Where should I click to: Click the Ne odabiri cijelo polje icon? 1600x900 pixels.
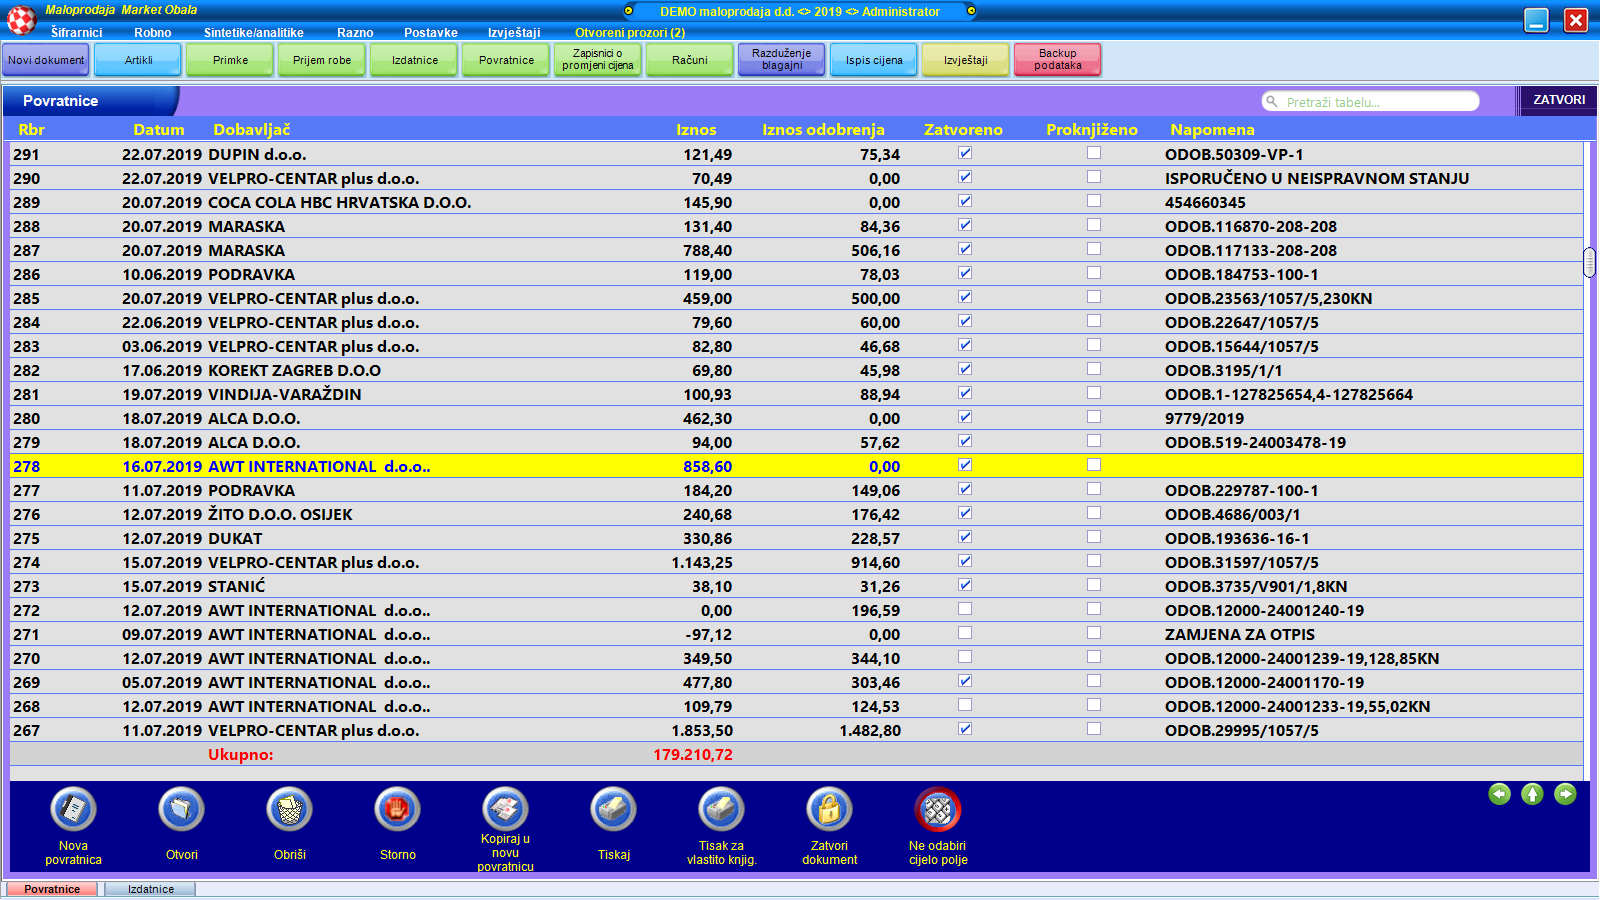point(937,809)
